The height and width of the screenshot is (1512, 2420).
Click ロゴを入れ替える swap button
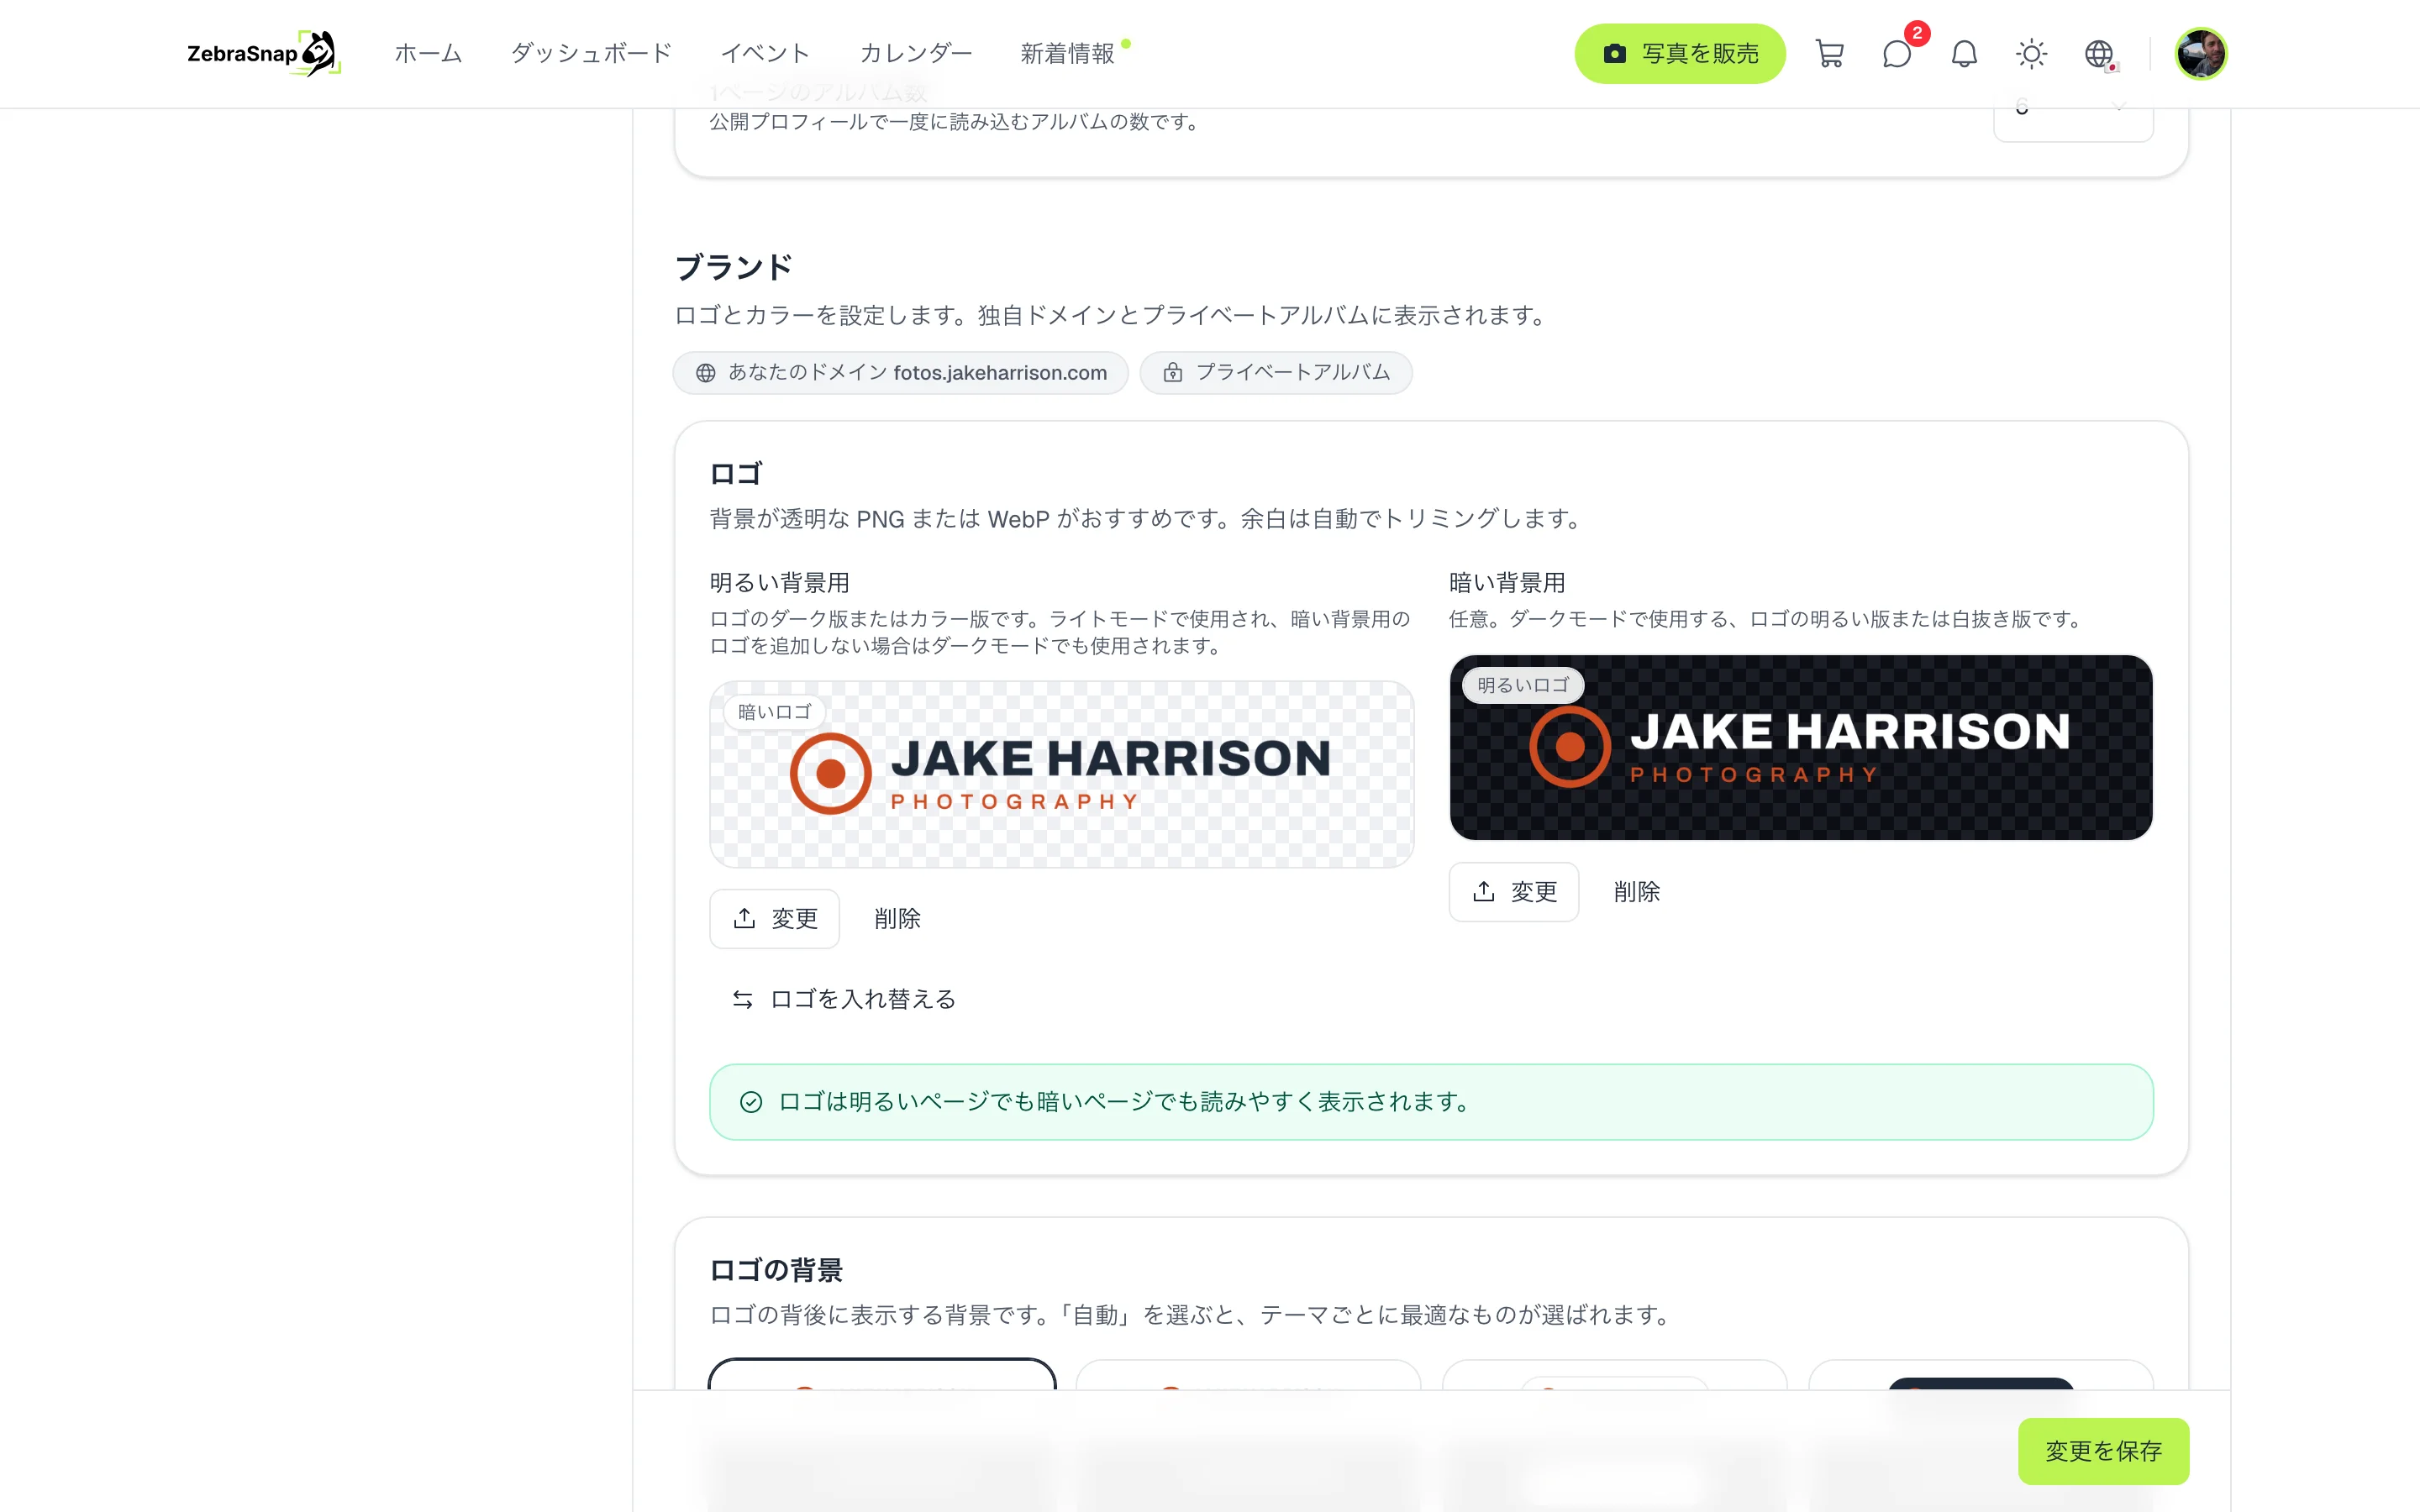pos(844,999)
